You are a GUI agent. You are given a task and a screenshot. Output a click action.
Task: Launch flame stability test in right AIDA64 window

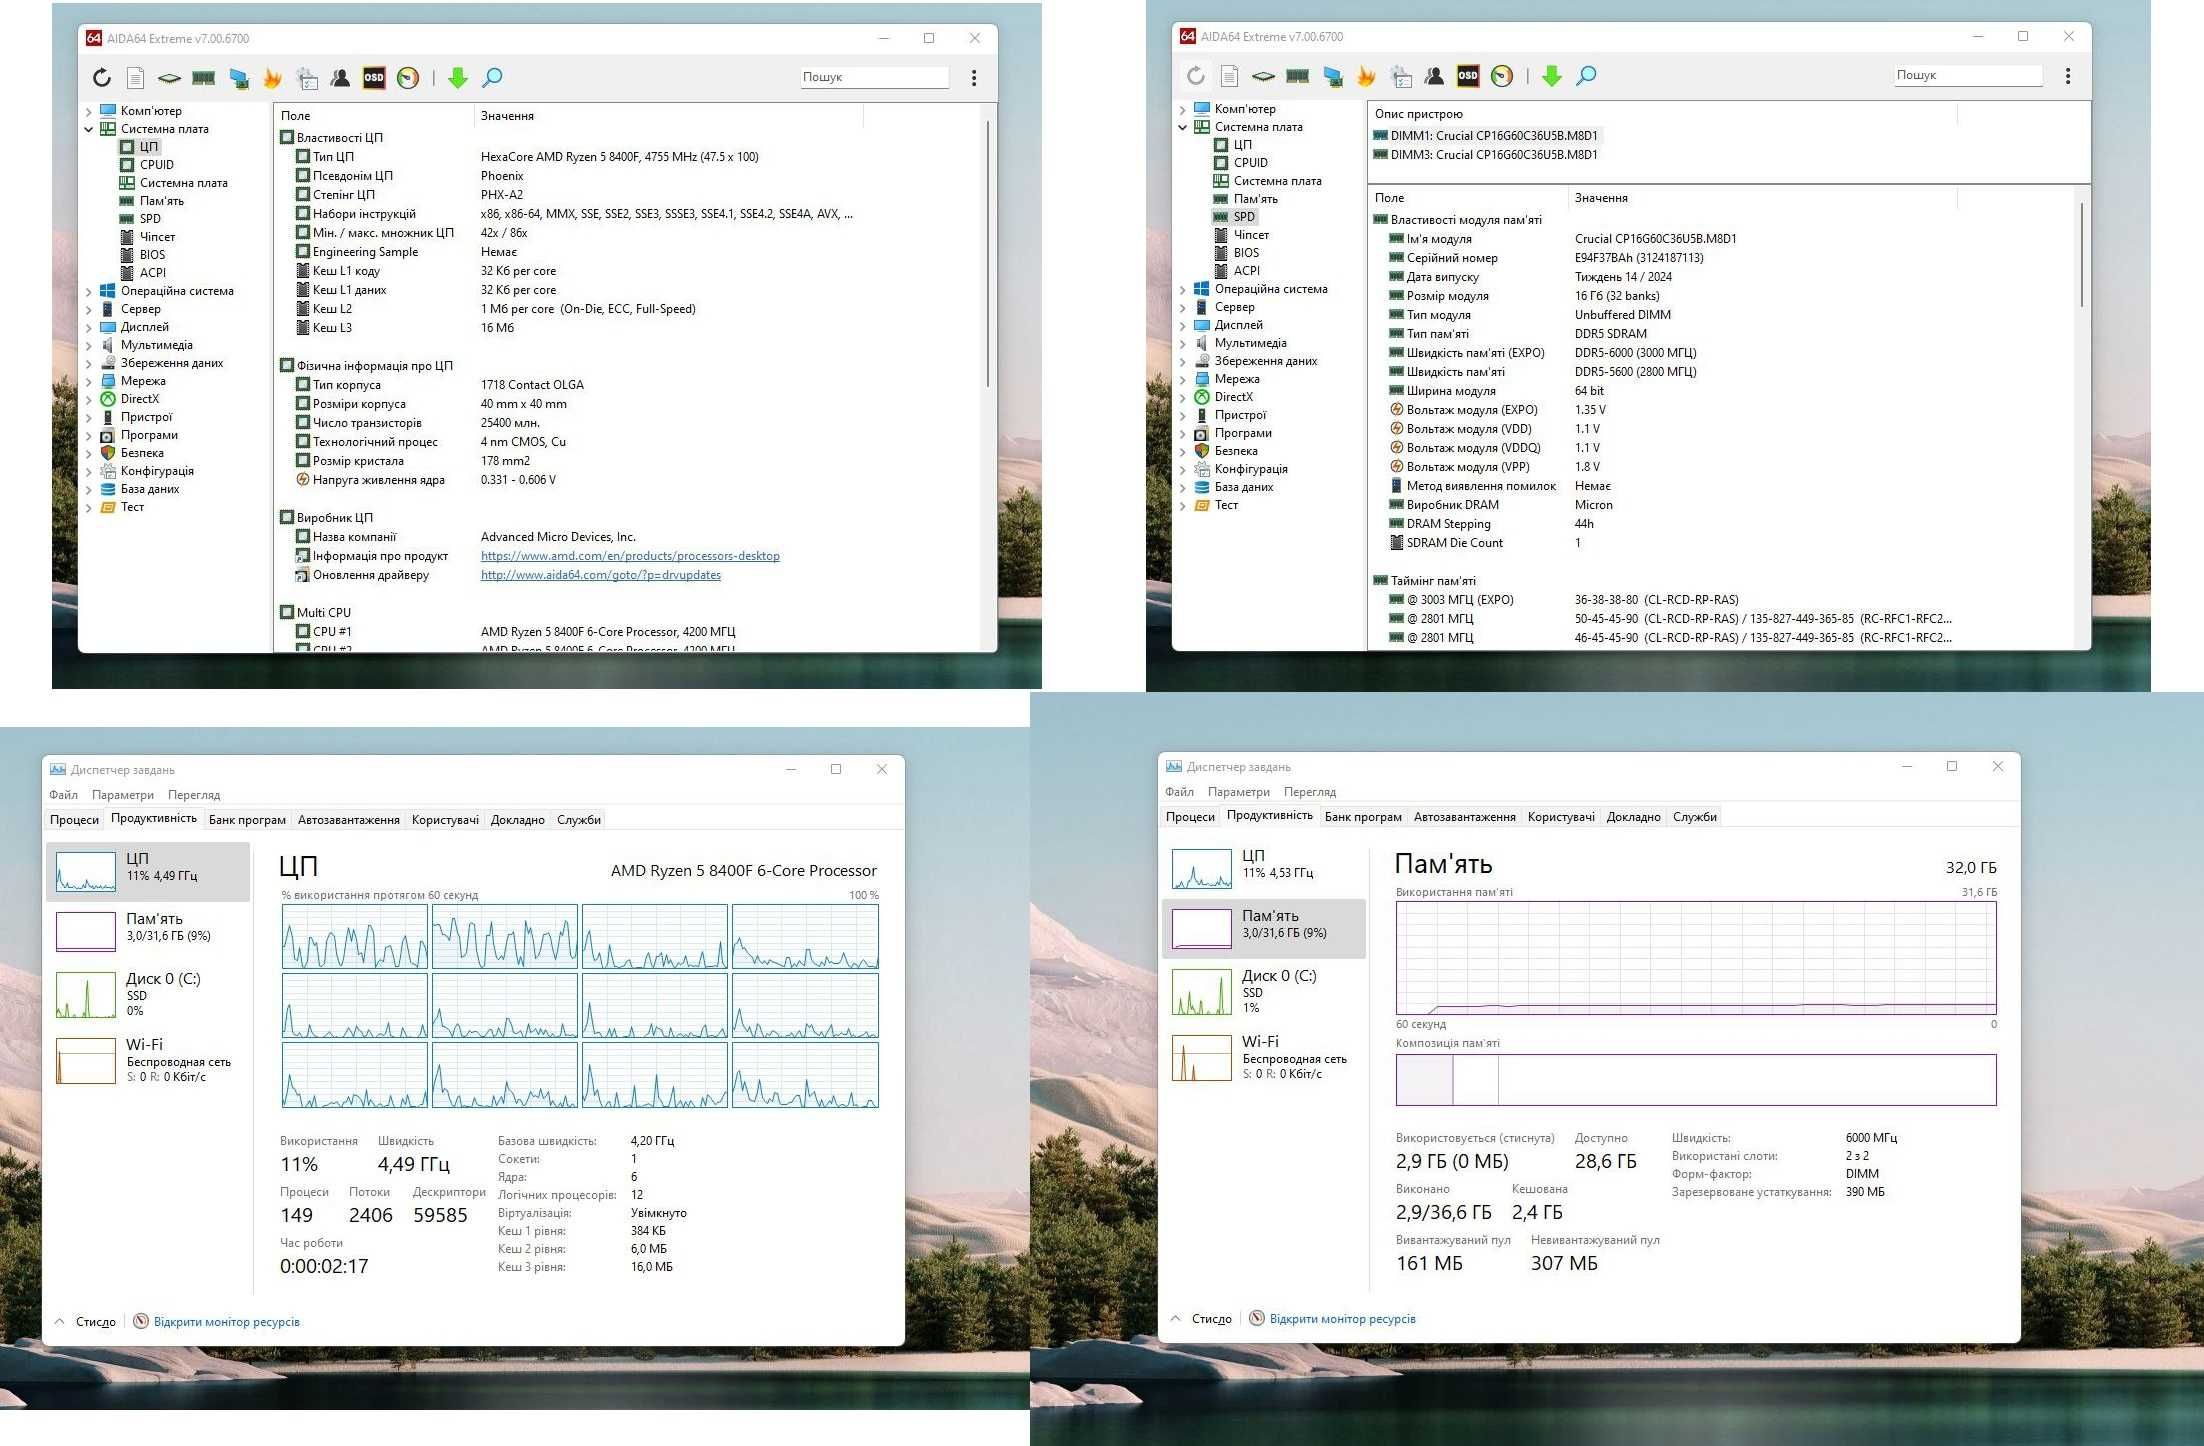(x=1366, y=76)
